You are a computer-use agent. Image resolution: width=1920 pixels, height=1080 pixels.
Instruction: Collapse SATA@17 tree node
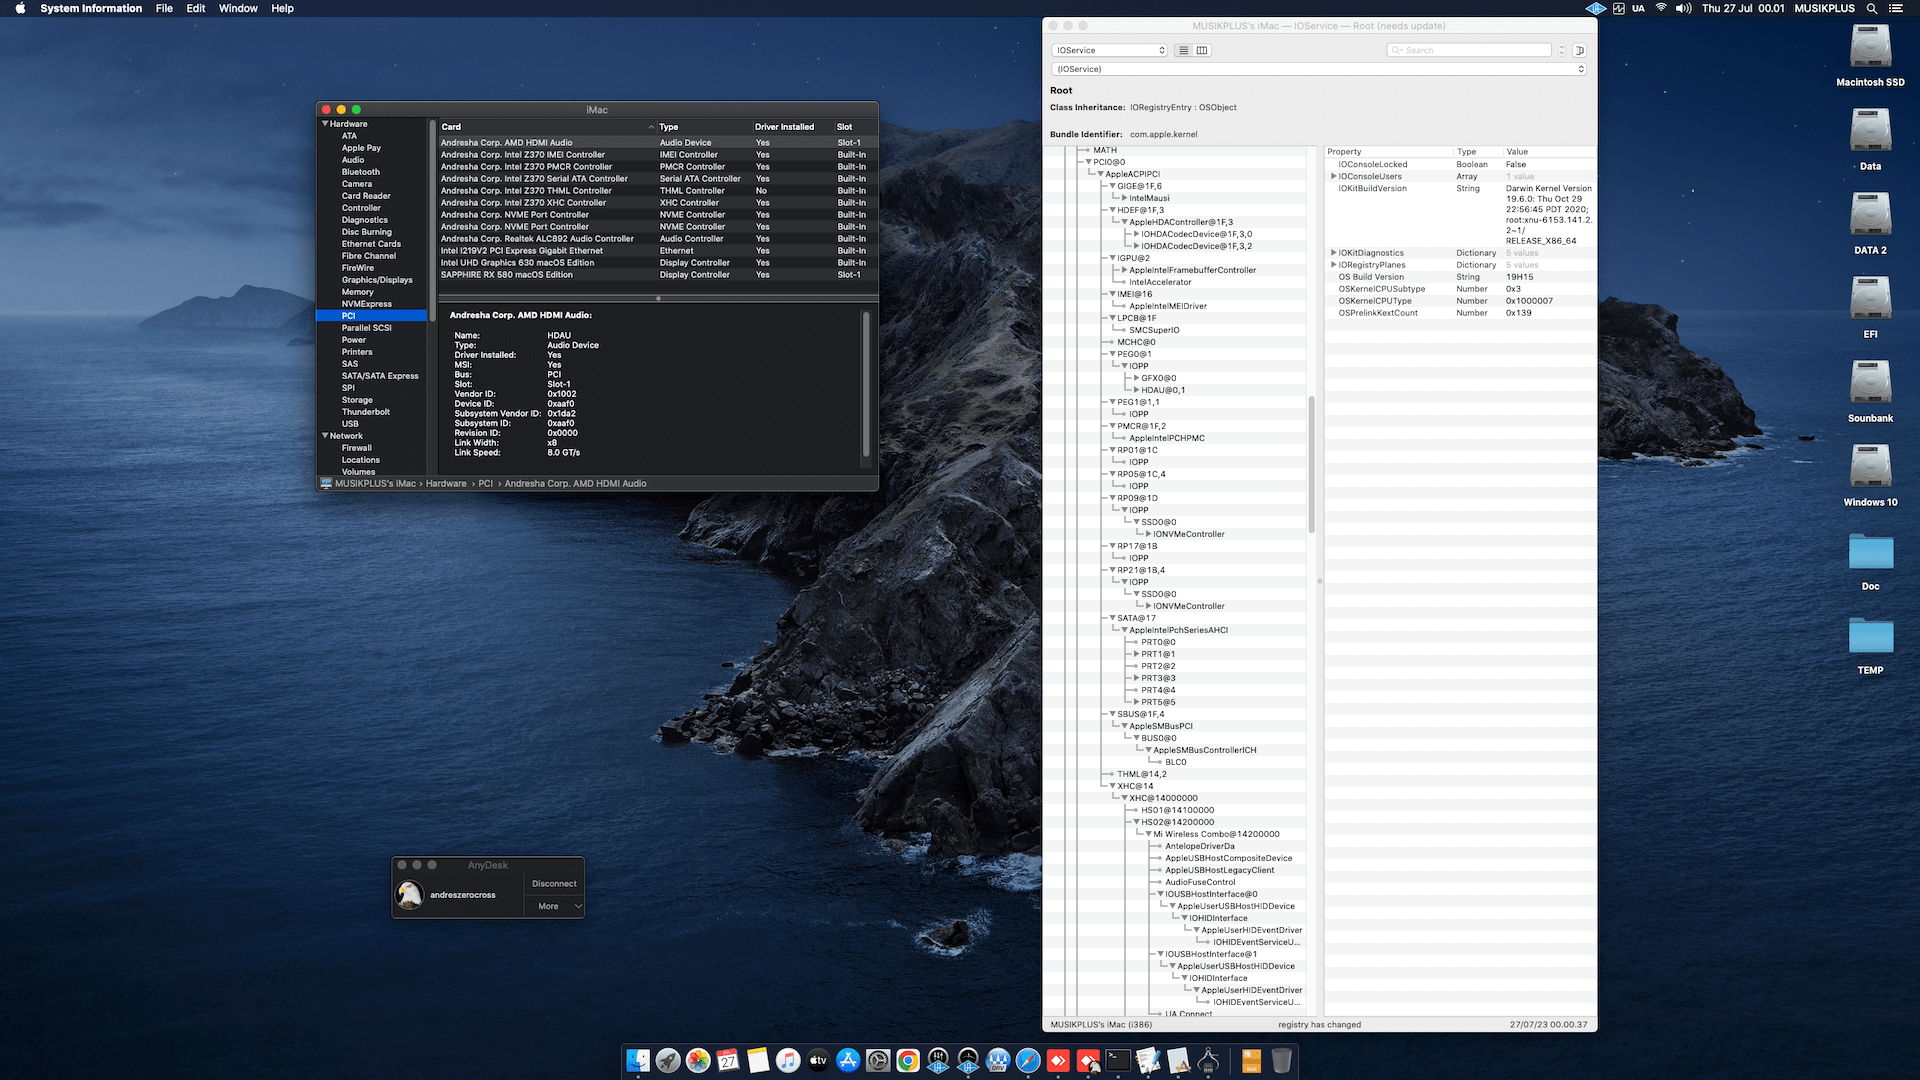[1112, 618]
